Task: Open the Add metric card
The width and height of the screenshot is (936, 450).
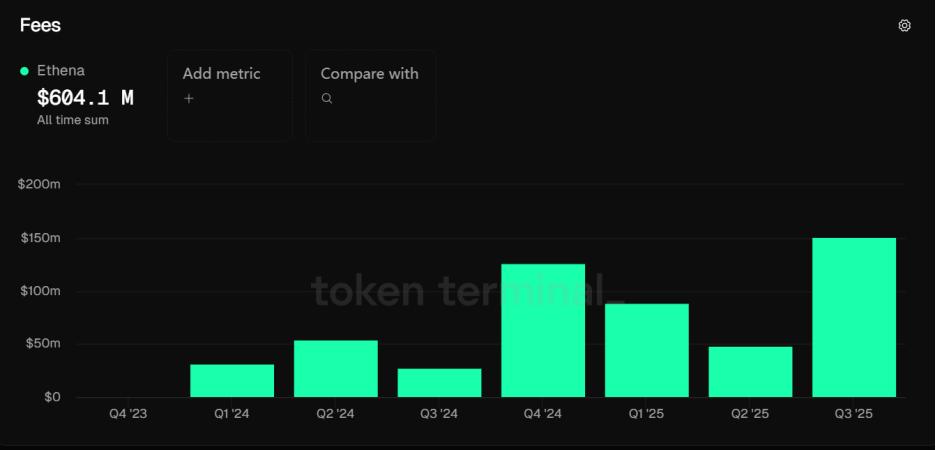Action: (x=229, y=95)
